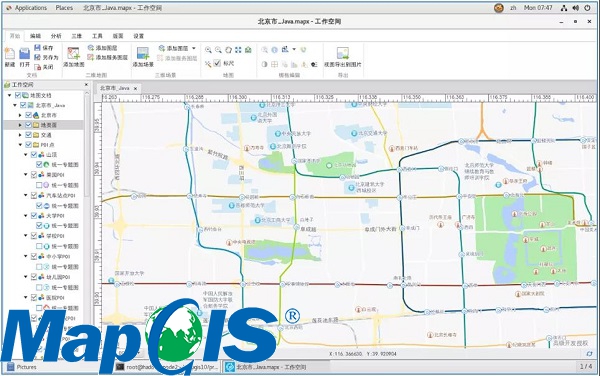Screen dimensions: 600x376
Task: Switch to the 分析 ribbon tab
Action: click(x=56, y=36)
